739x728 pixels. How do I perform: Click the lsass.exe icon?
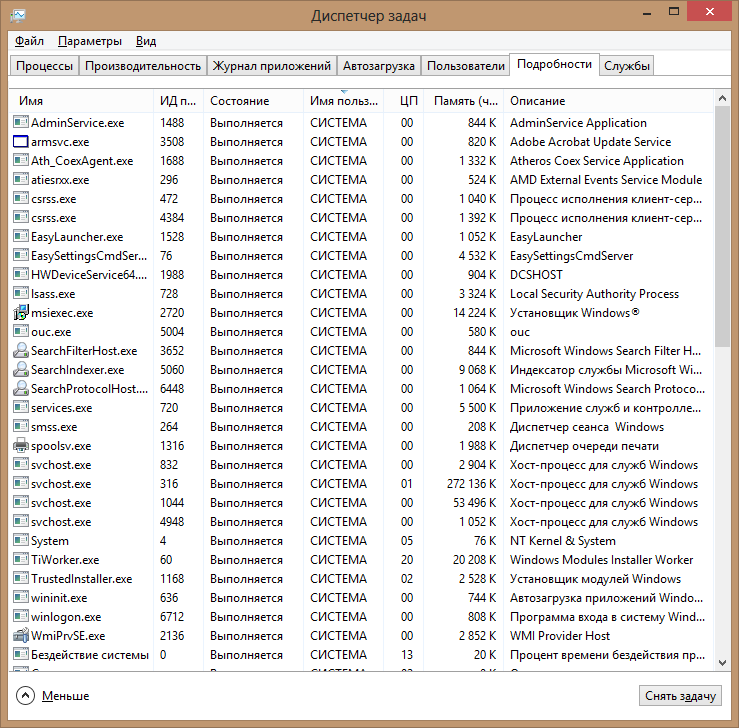tap(21, 293)
